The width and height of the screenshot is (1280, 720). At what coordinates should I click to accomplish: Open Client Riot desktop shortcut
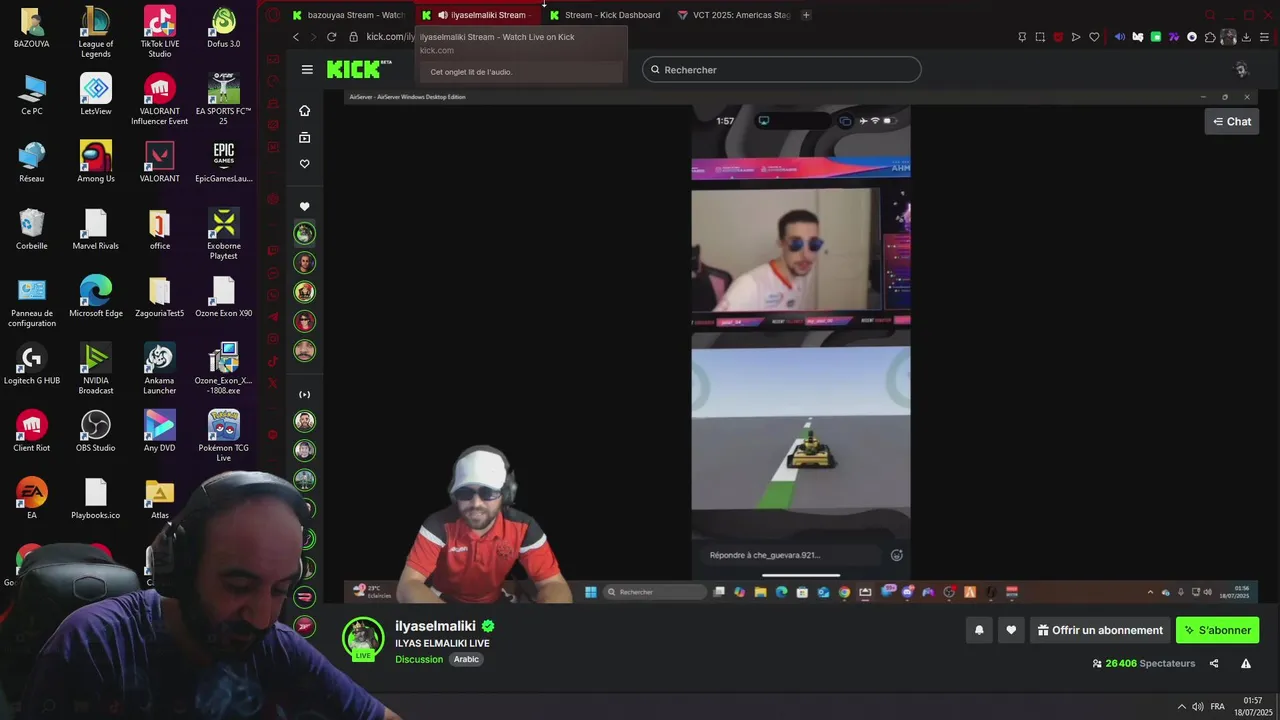pos(32,431)
